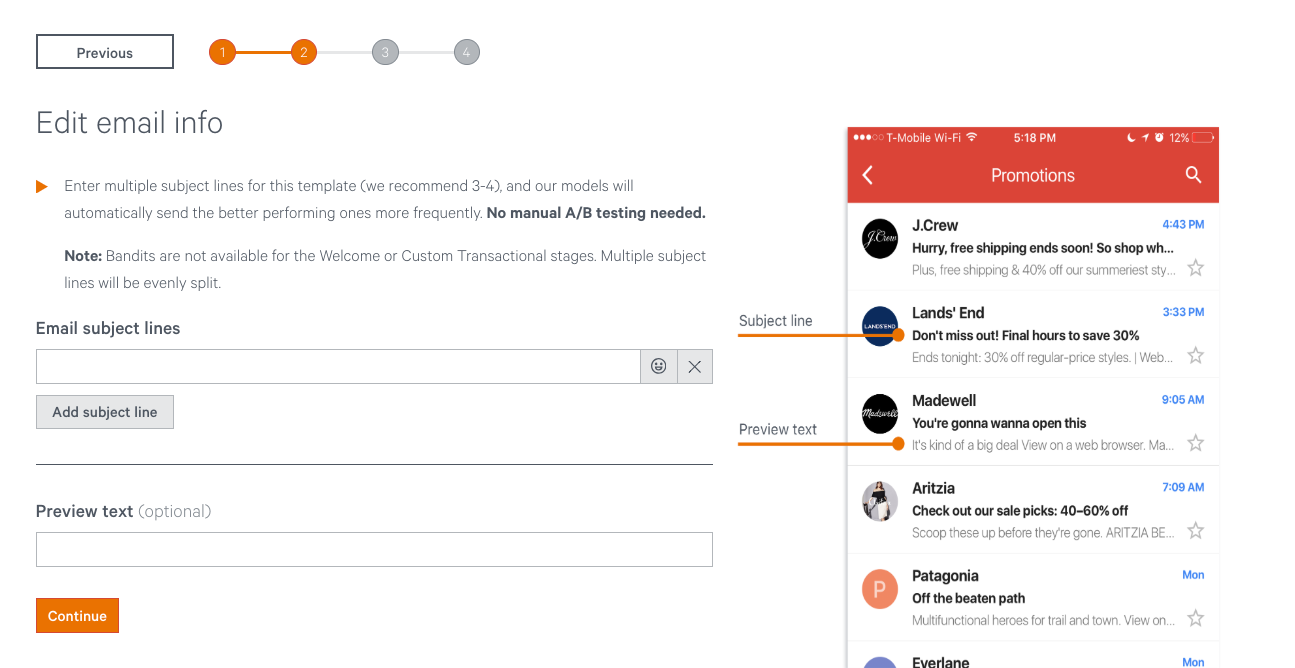The height and width of the screenshot is (668, 1295).
Task: Star the Aritzia email
Action: click(1195, 531)
